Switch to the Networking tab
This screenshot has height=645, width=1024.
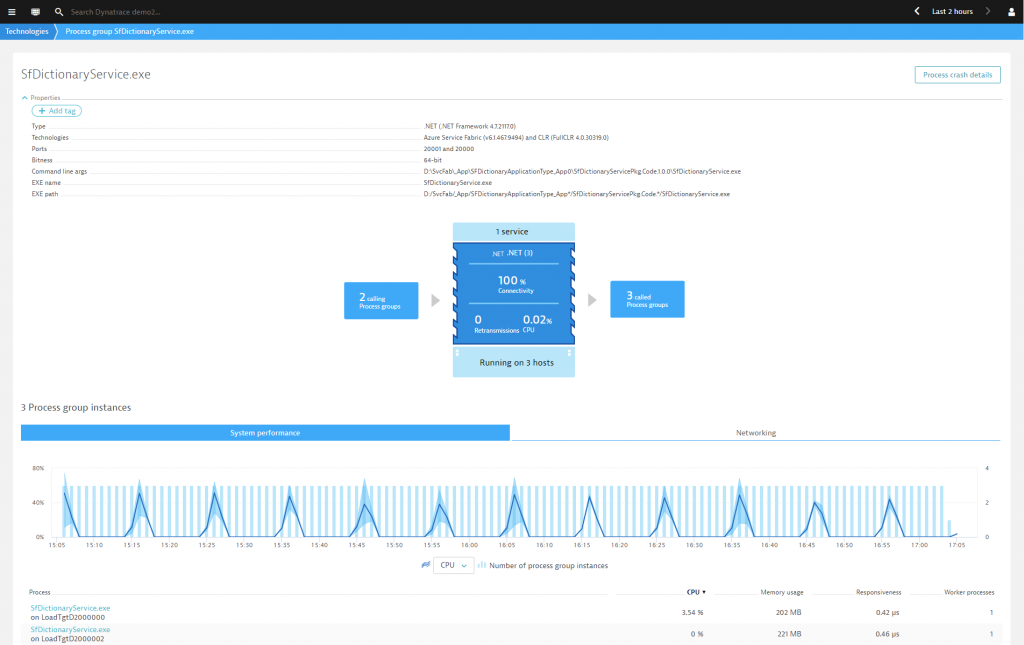point(756,433)
